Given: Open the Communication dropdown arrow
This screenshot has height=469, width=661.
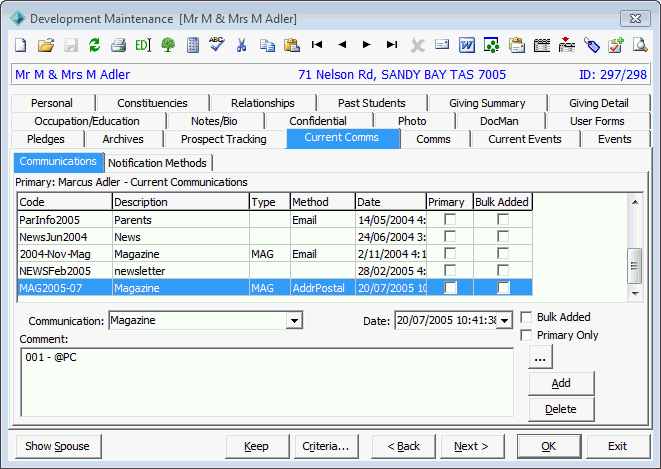Looking at the screenshot, I should point(294,321).
